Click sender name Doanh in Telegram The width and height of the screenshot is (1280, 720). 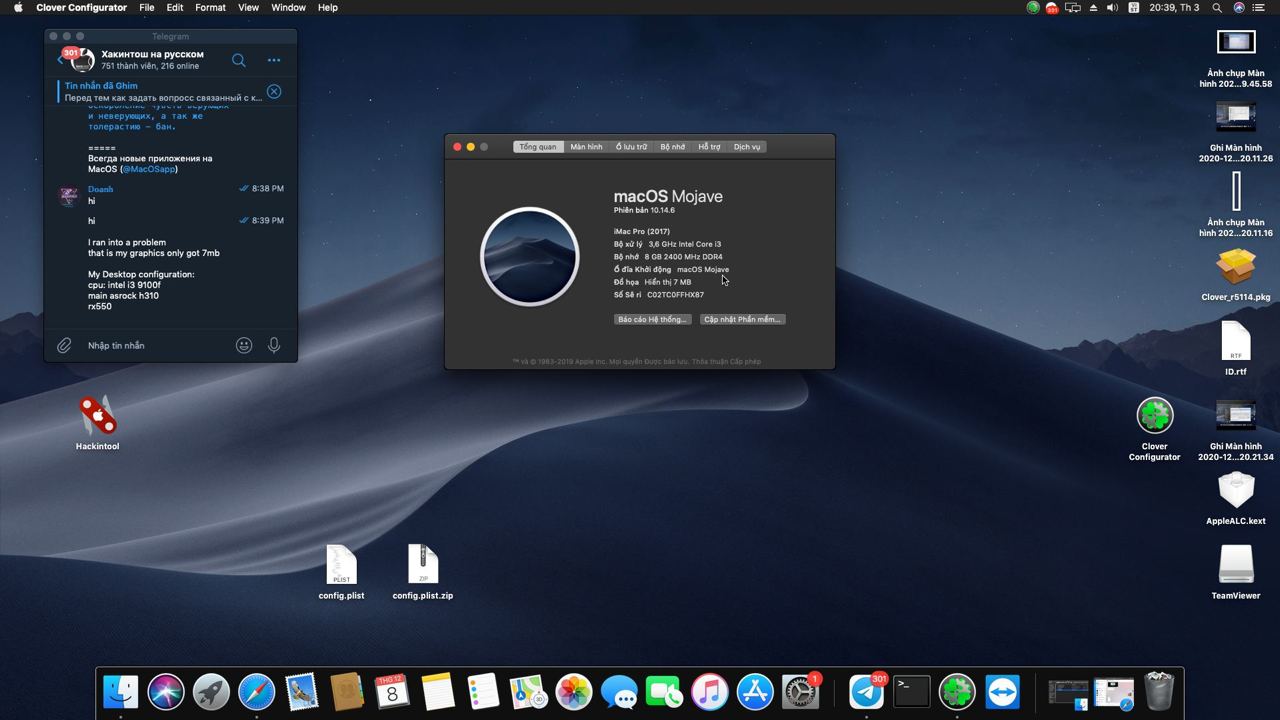[100, 189]
